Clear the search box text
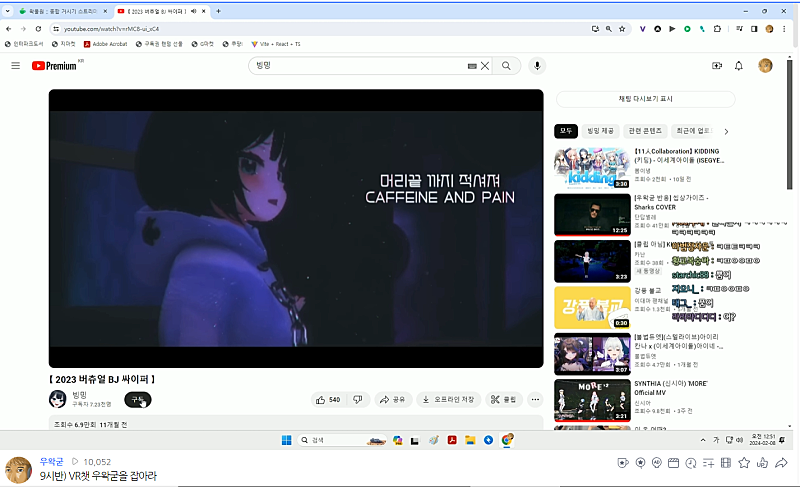 click(x=485, y=66)
